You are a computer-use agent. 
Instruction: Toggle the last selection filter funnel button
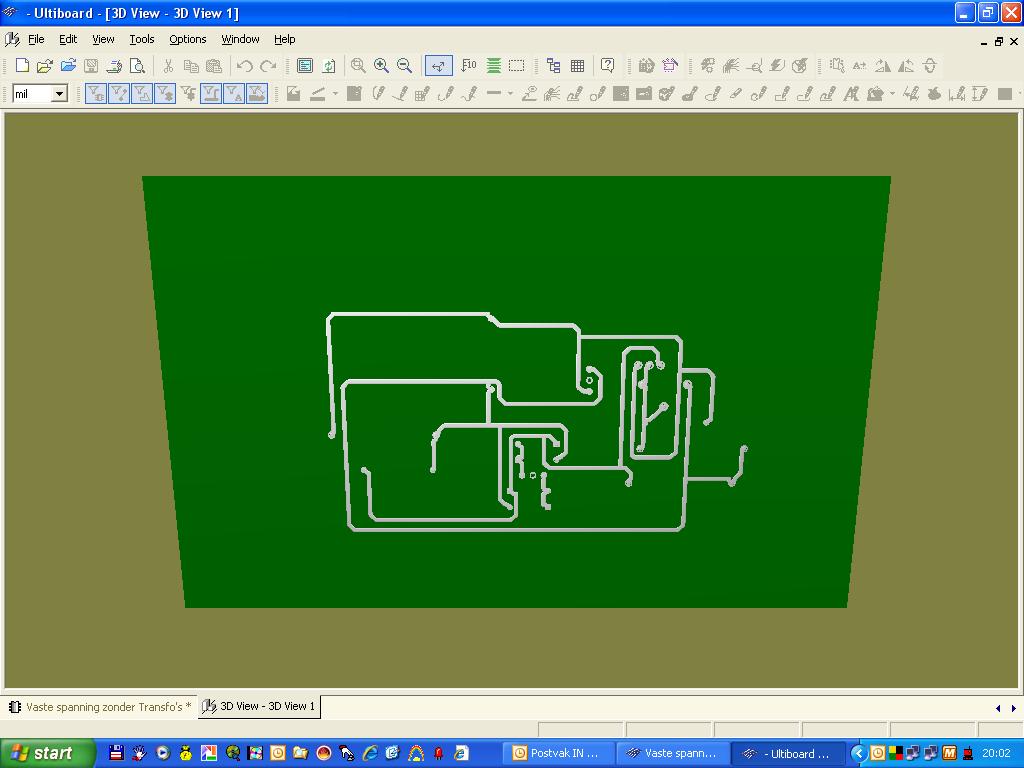tap(257, 94)
